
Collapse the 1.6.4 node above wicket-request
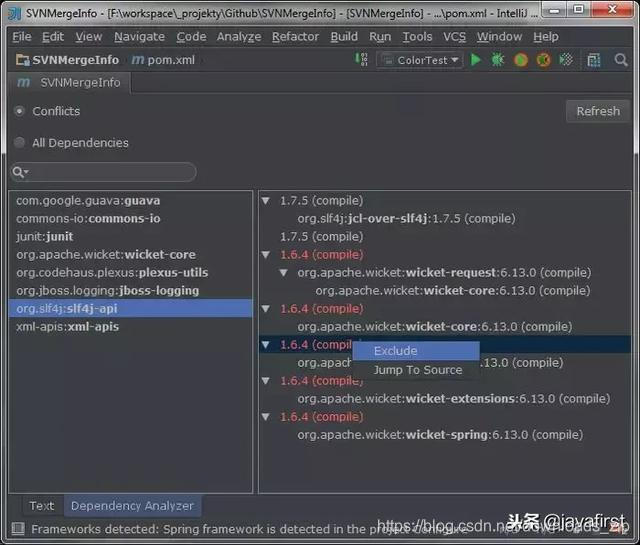click(x=266, y=255)
